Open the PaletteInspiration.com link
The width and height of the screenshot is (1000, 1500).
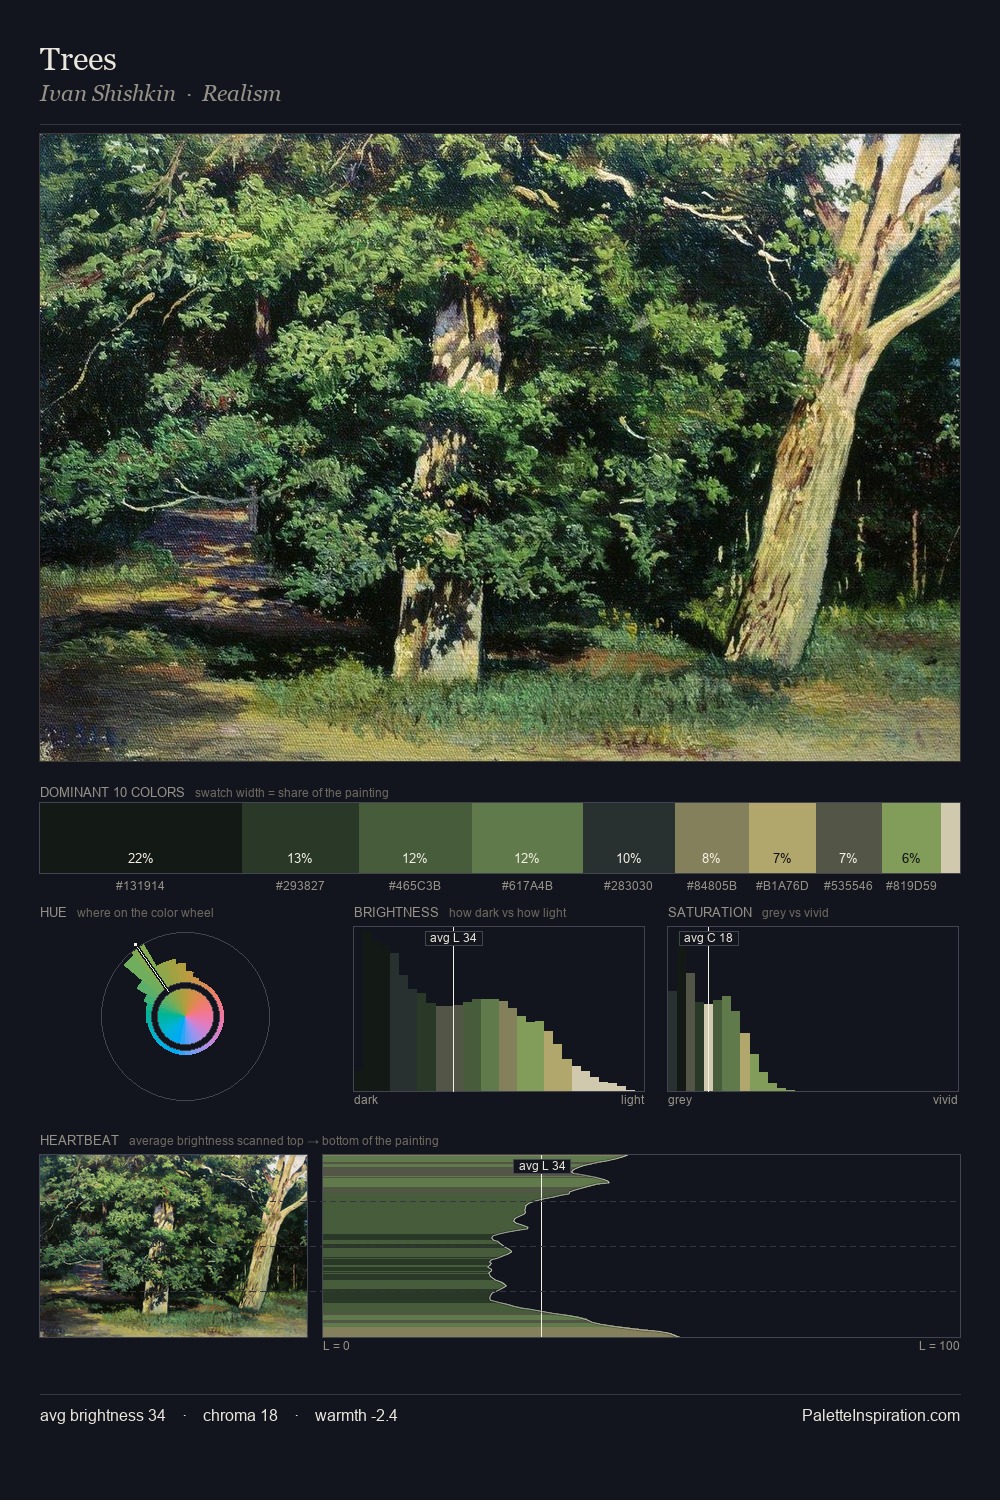[881, 1416]
